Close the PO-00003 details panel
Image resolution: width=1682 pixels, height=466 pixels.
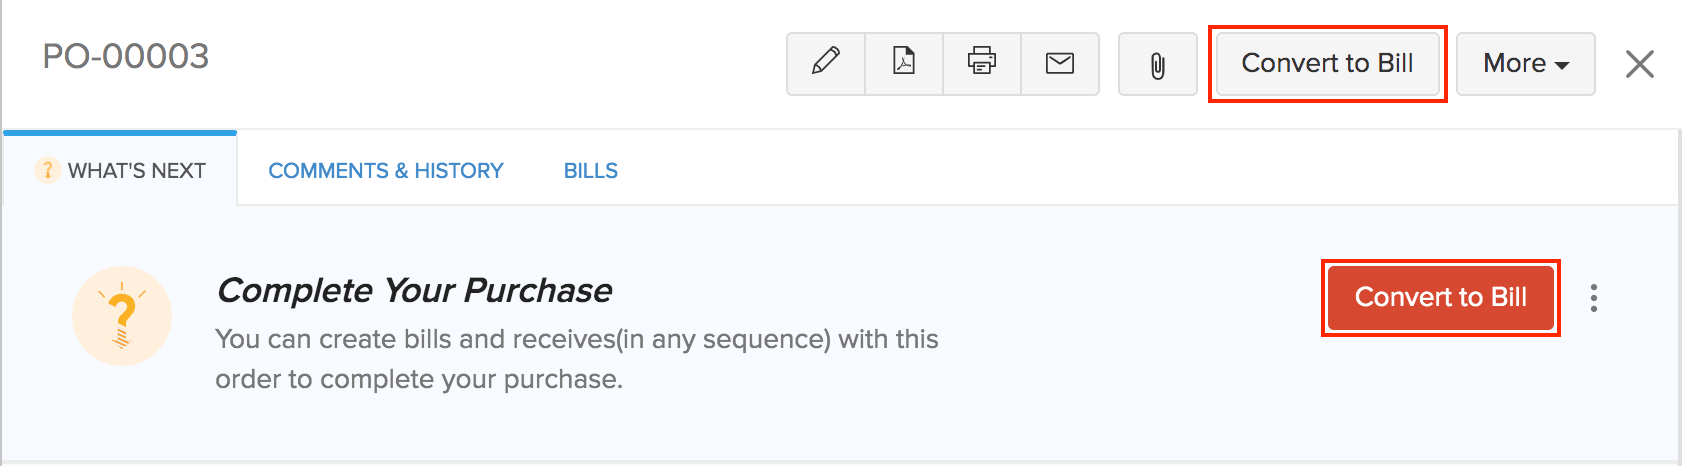pyautogui.click(x=1640, y=64)
